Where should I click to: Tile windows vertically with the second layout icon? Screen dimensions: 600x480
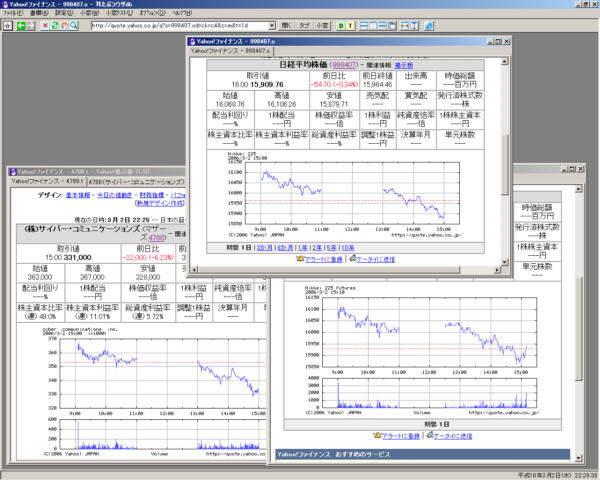[373, 26]
